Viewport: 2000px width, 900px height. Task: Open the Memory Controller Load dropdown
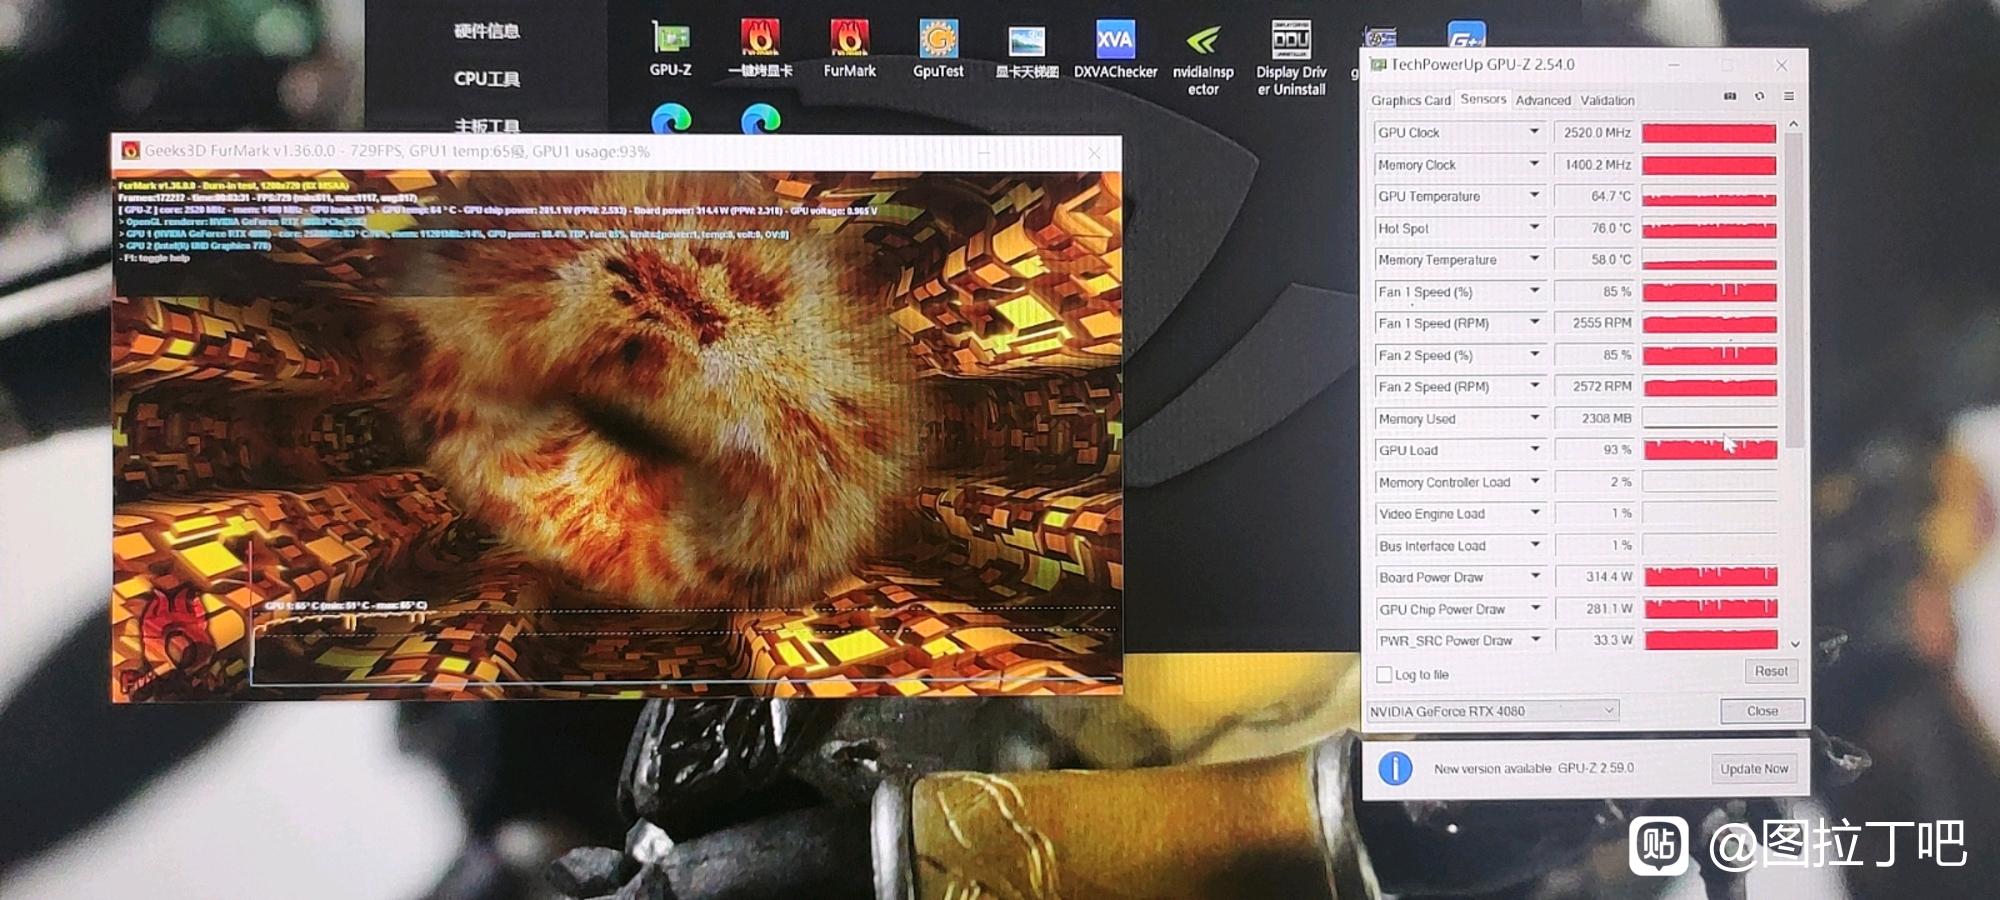[1534, 482]
